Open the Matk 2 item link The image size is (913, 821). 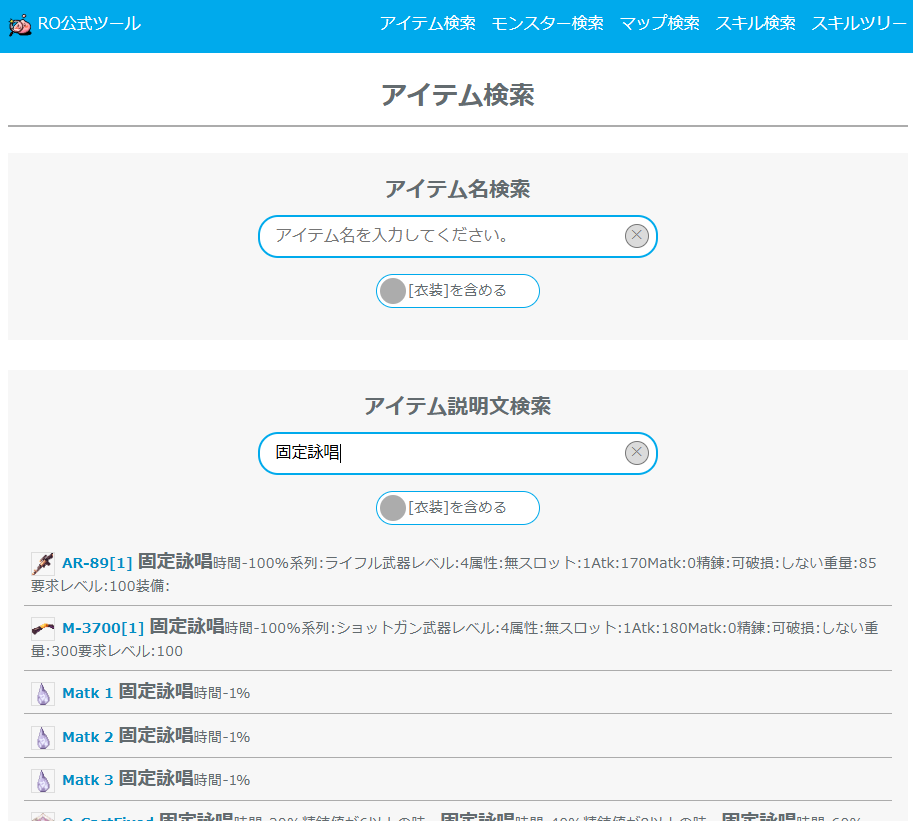88,737
